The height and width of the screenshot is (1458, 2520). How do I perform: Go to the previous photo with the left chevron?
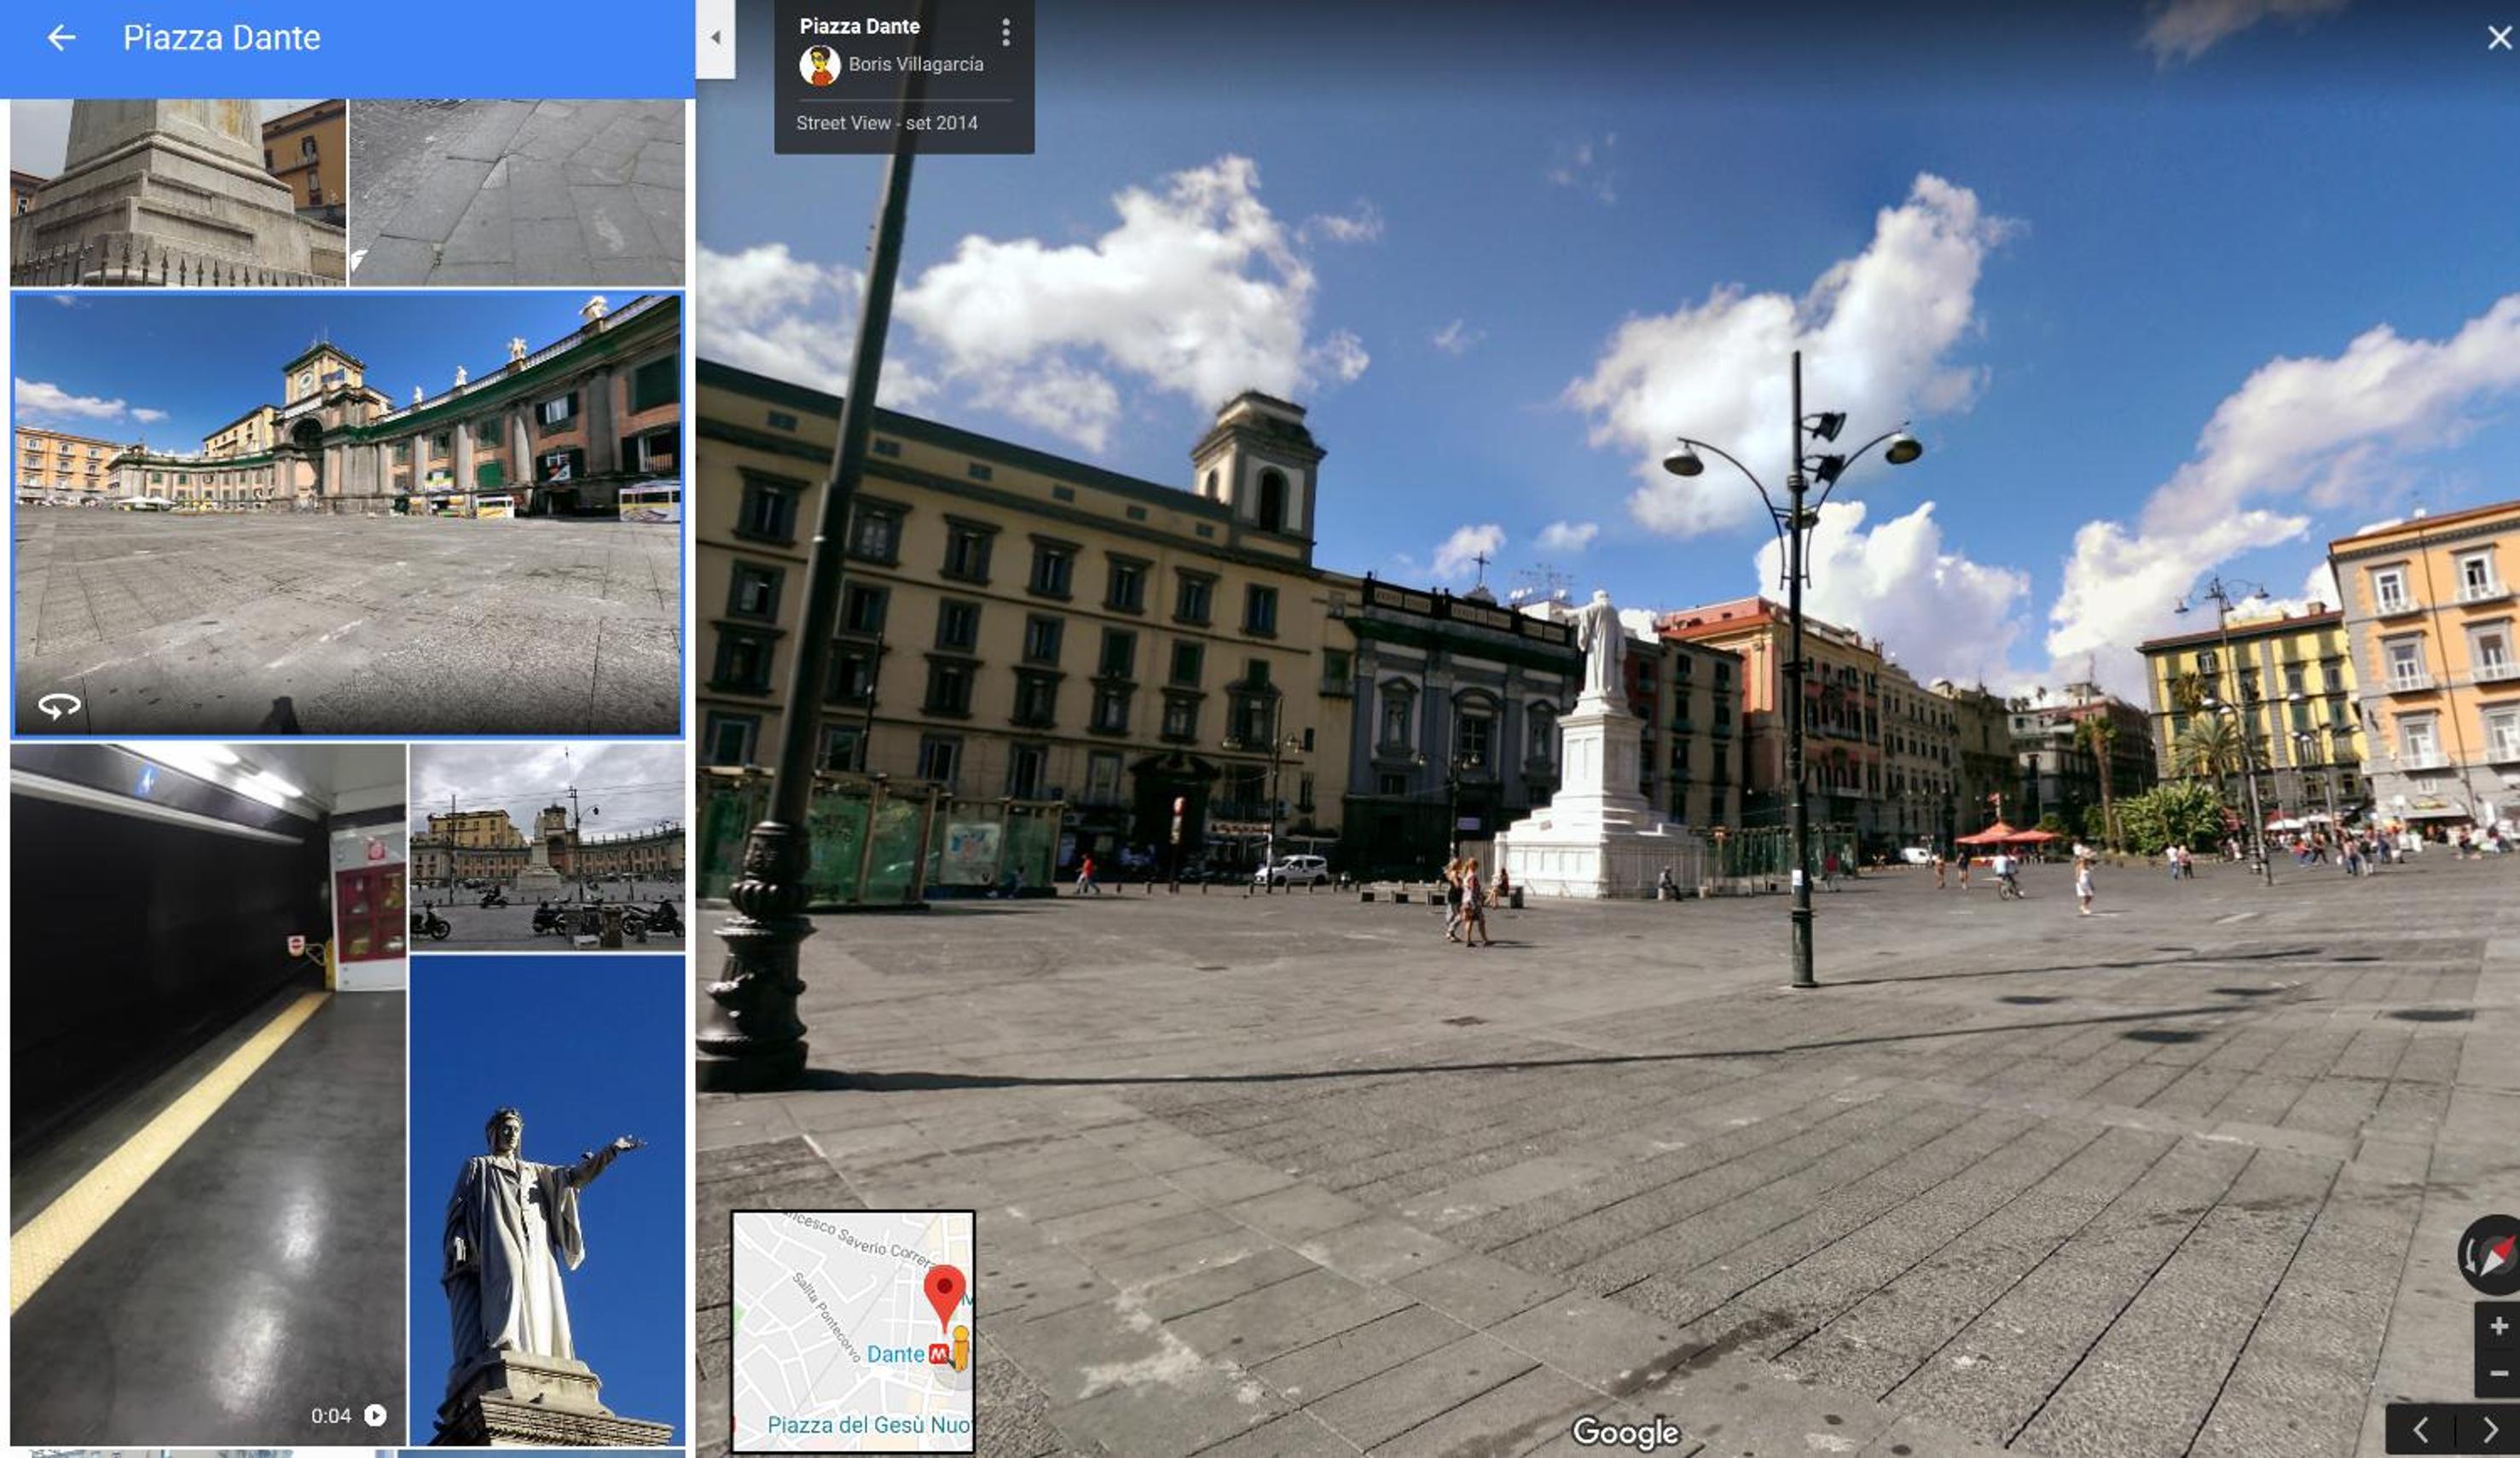[x=2420, y=1430]
